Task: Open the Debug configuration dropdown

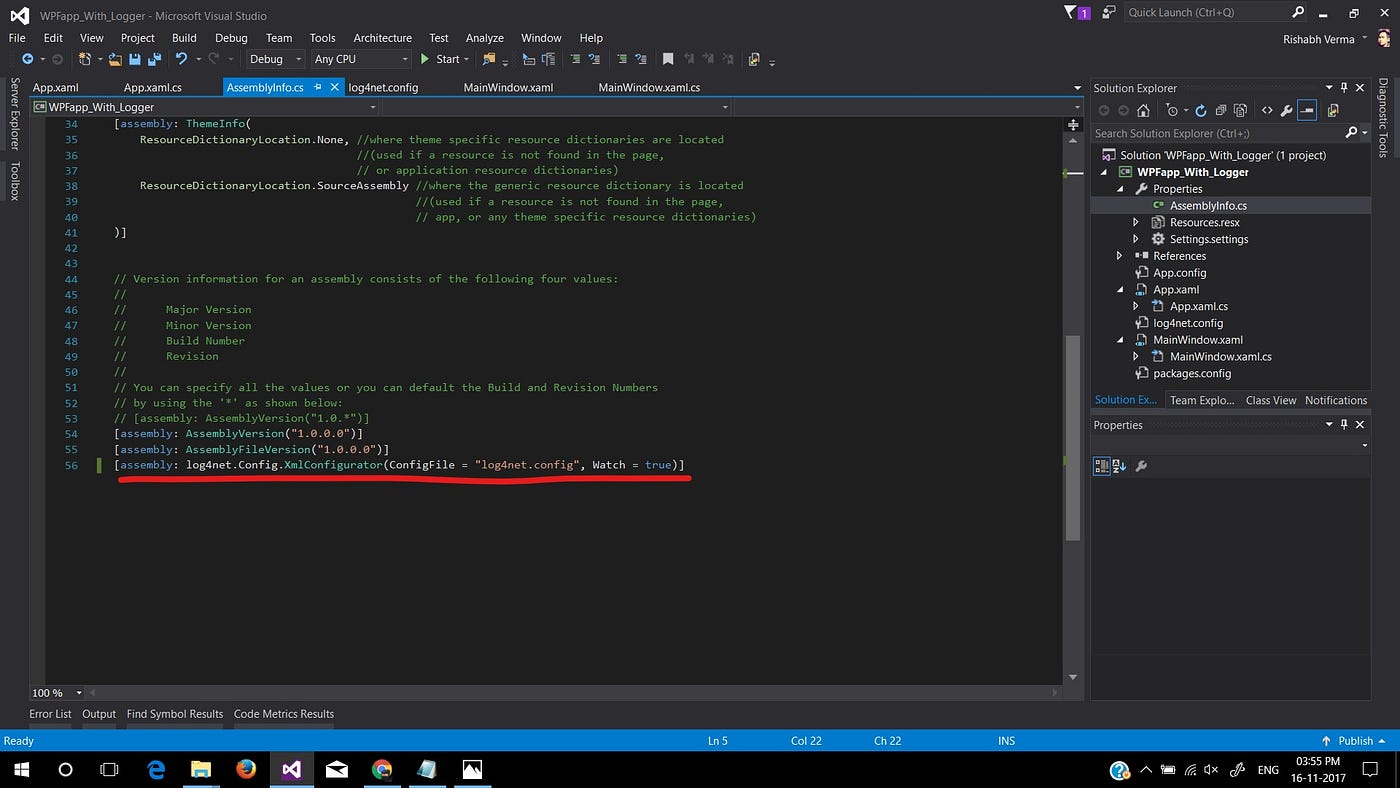Action: coord(275,59)
